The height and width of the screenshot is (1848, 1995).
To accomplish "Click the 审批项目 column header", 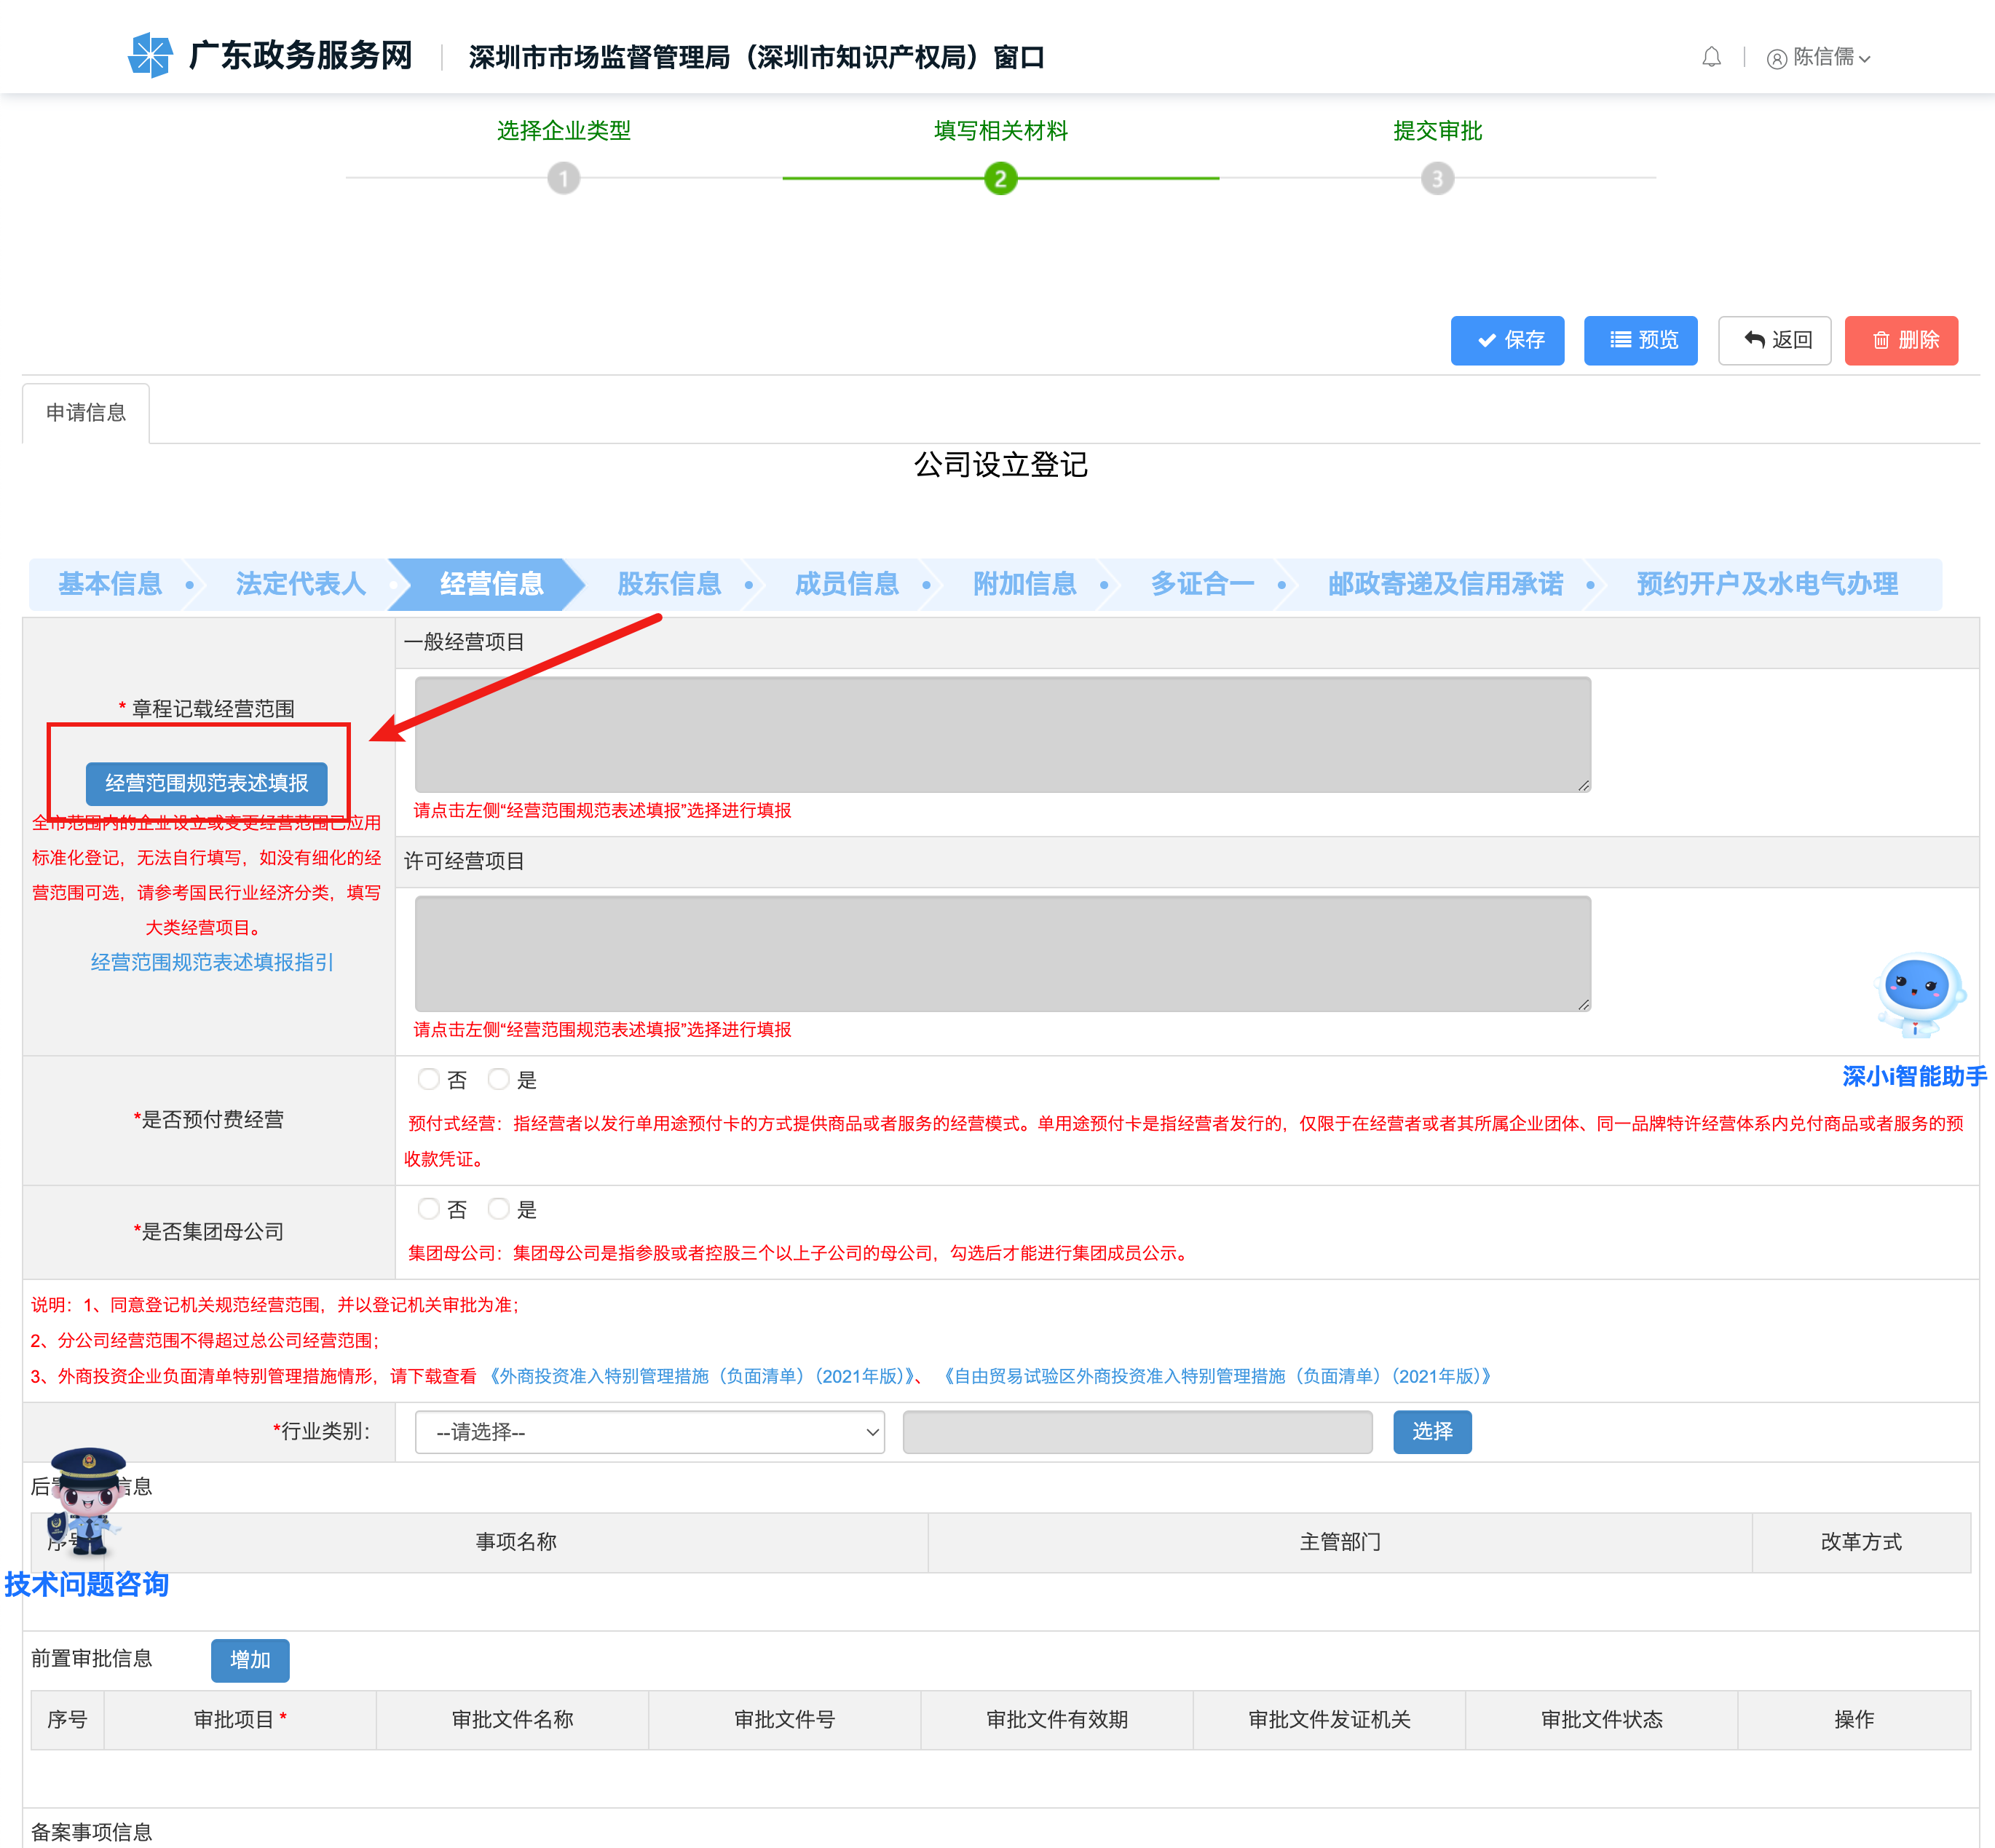I will pyautogui.click(x=240, y=1720).
